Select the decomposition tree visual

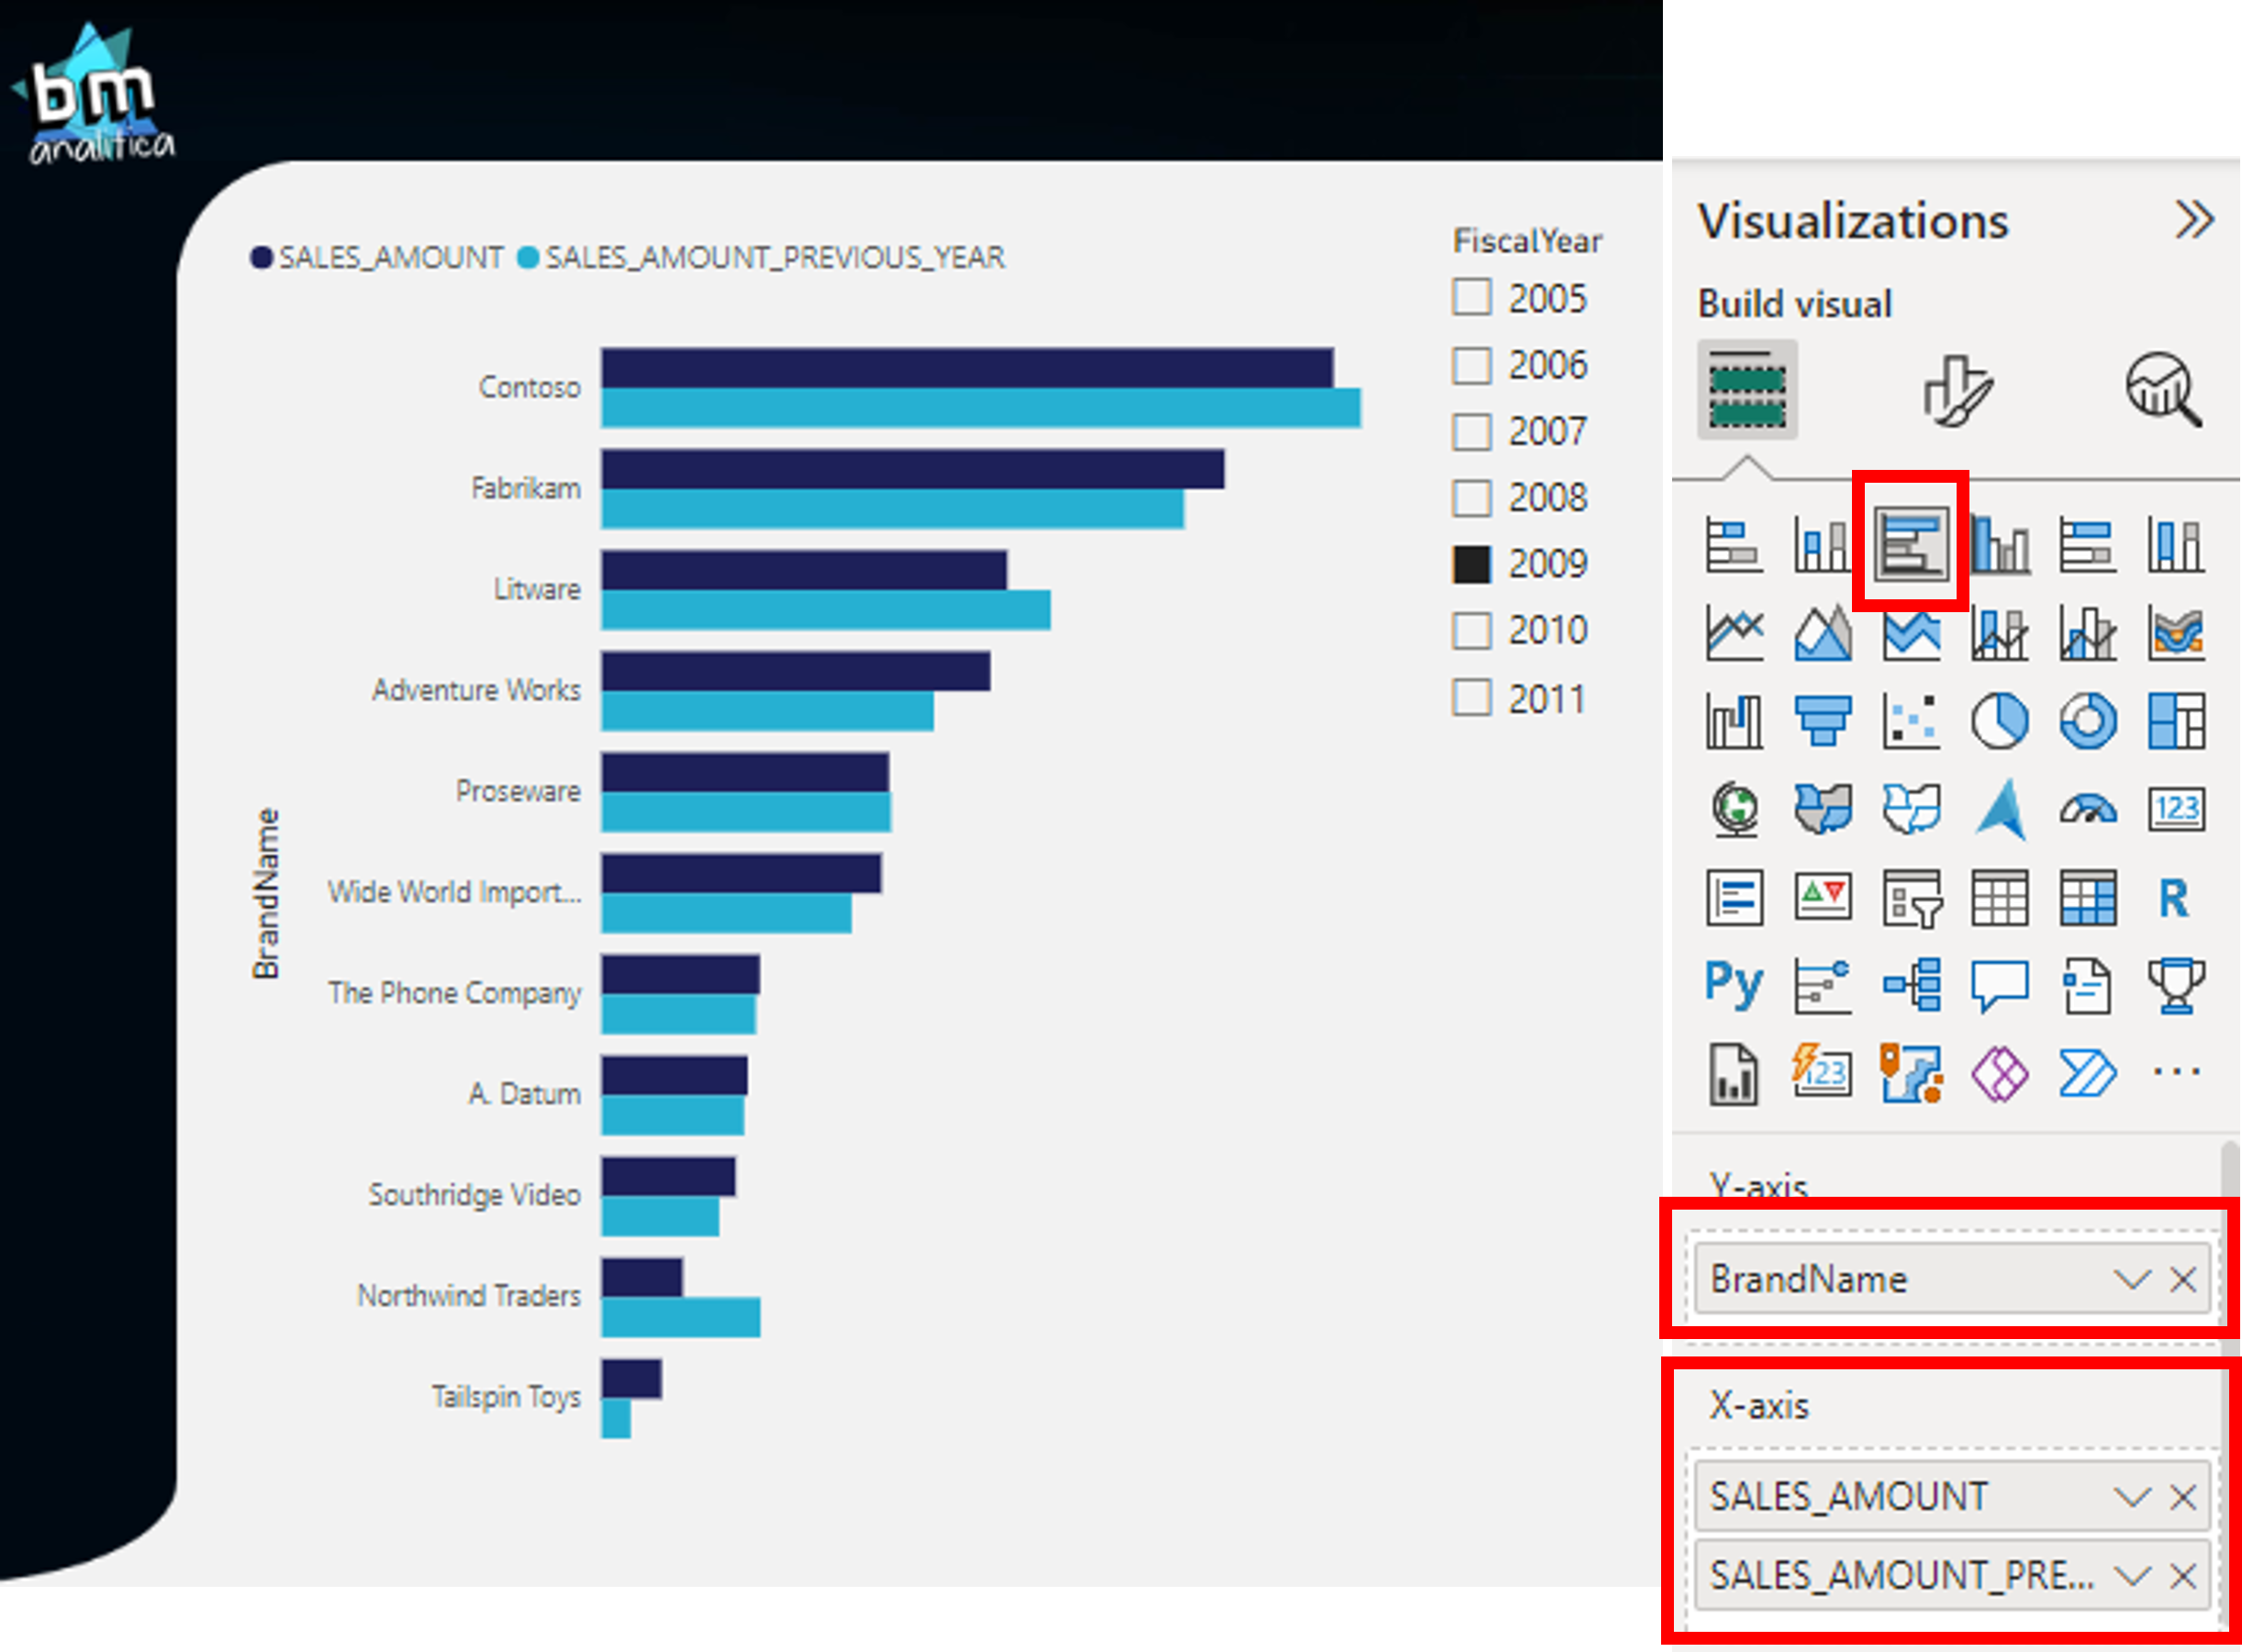[x=1911, y=985]
